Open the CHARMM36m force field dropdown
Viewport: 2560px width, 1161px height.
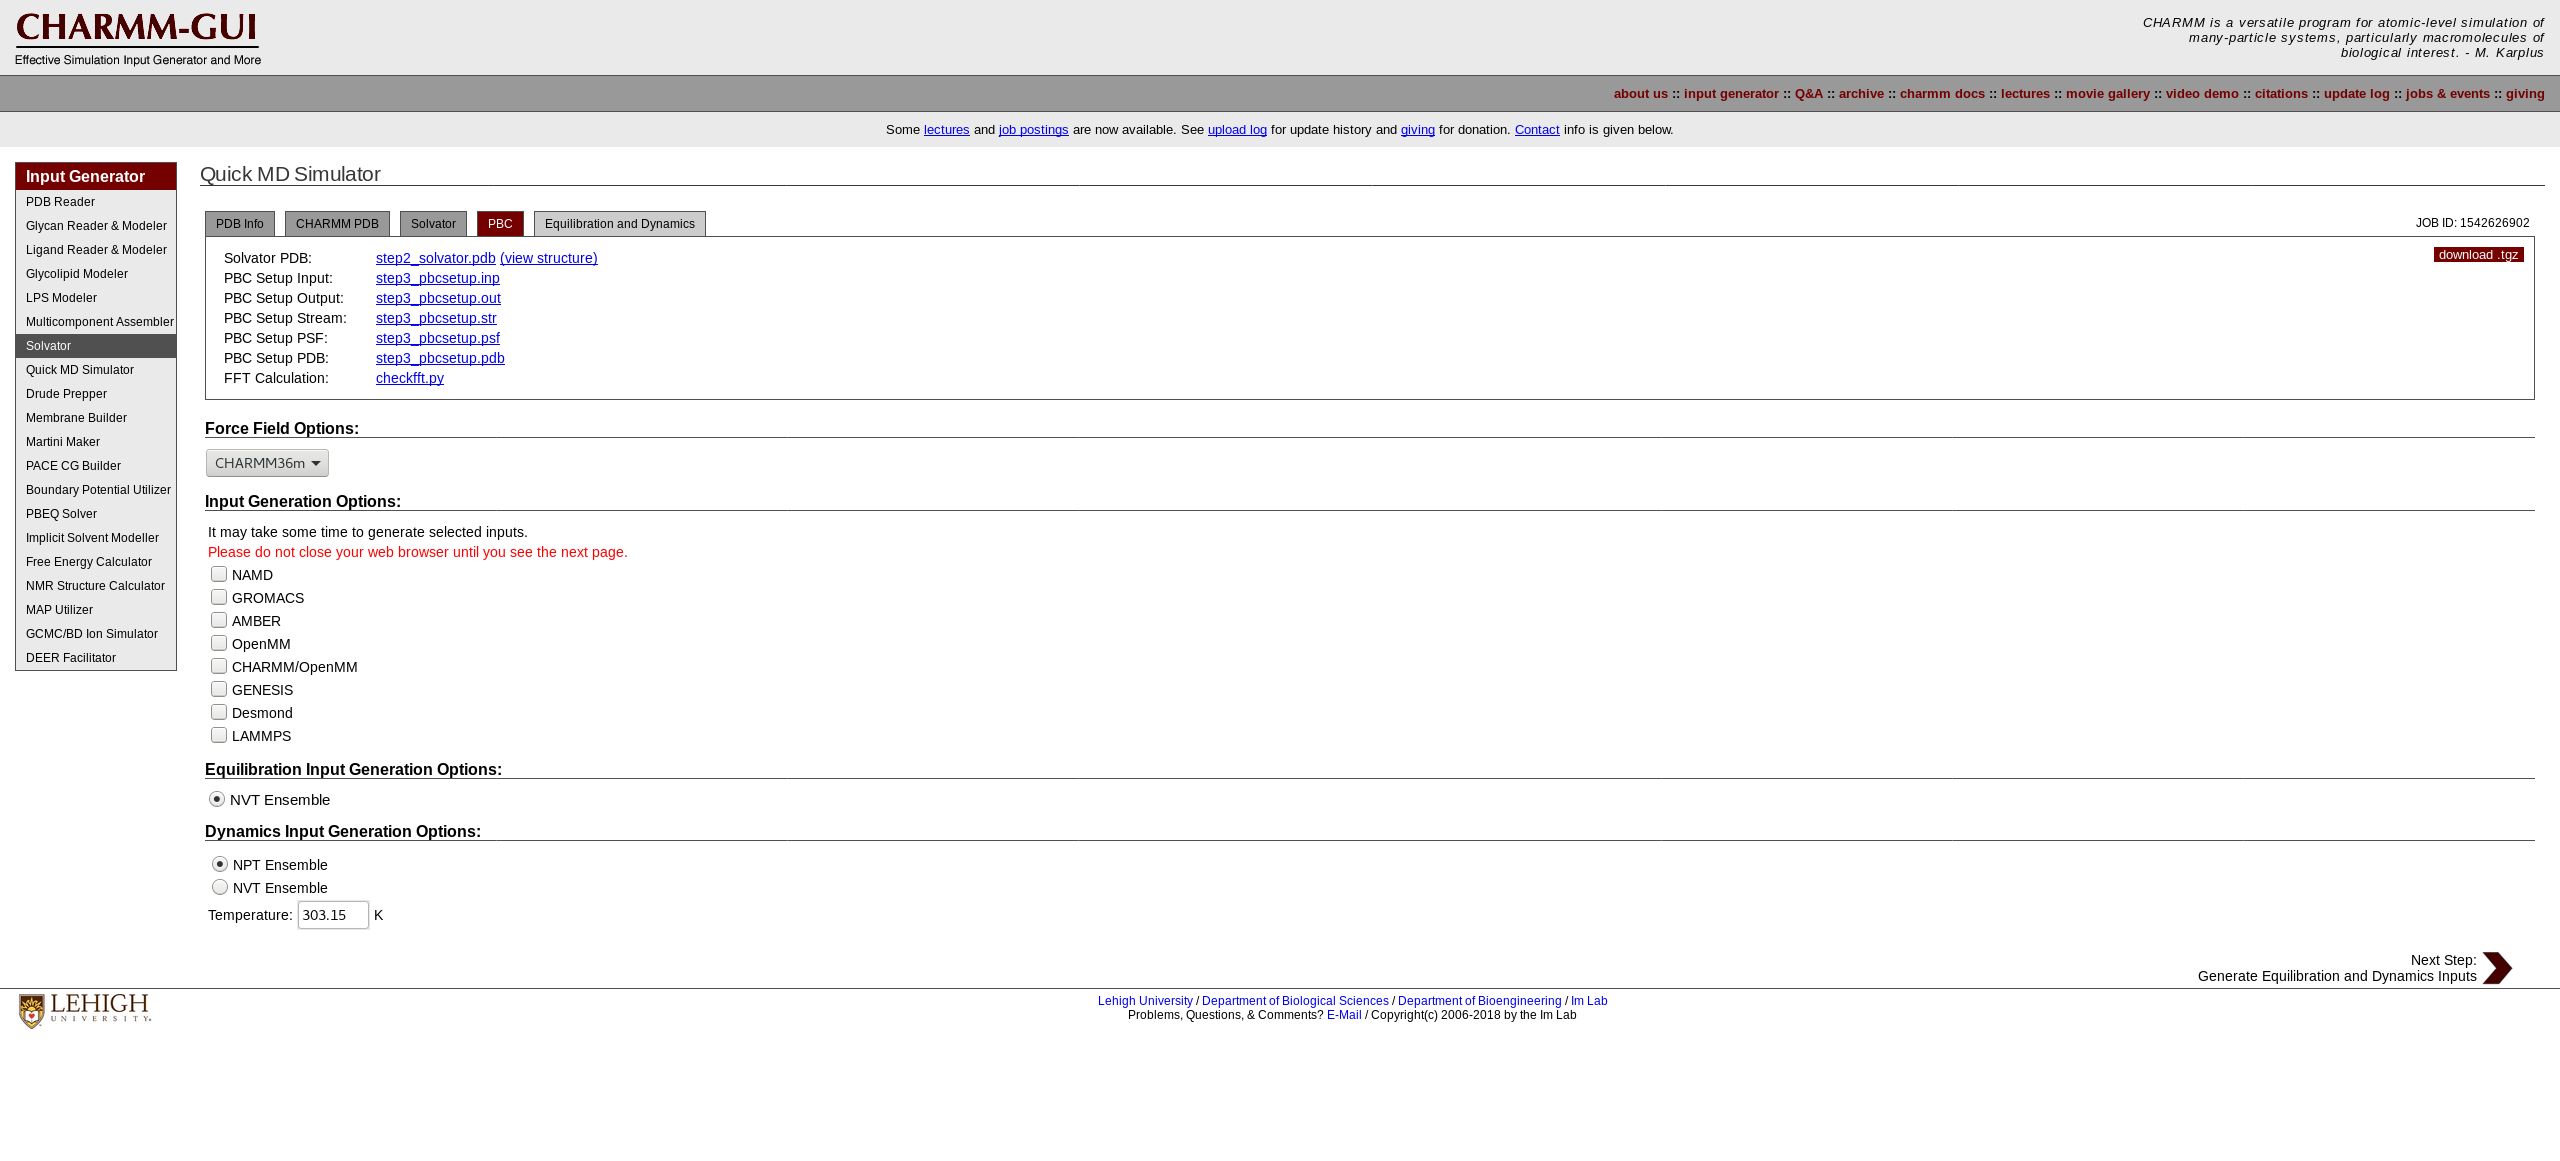[267, 463]
